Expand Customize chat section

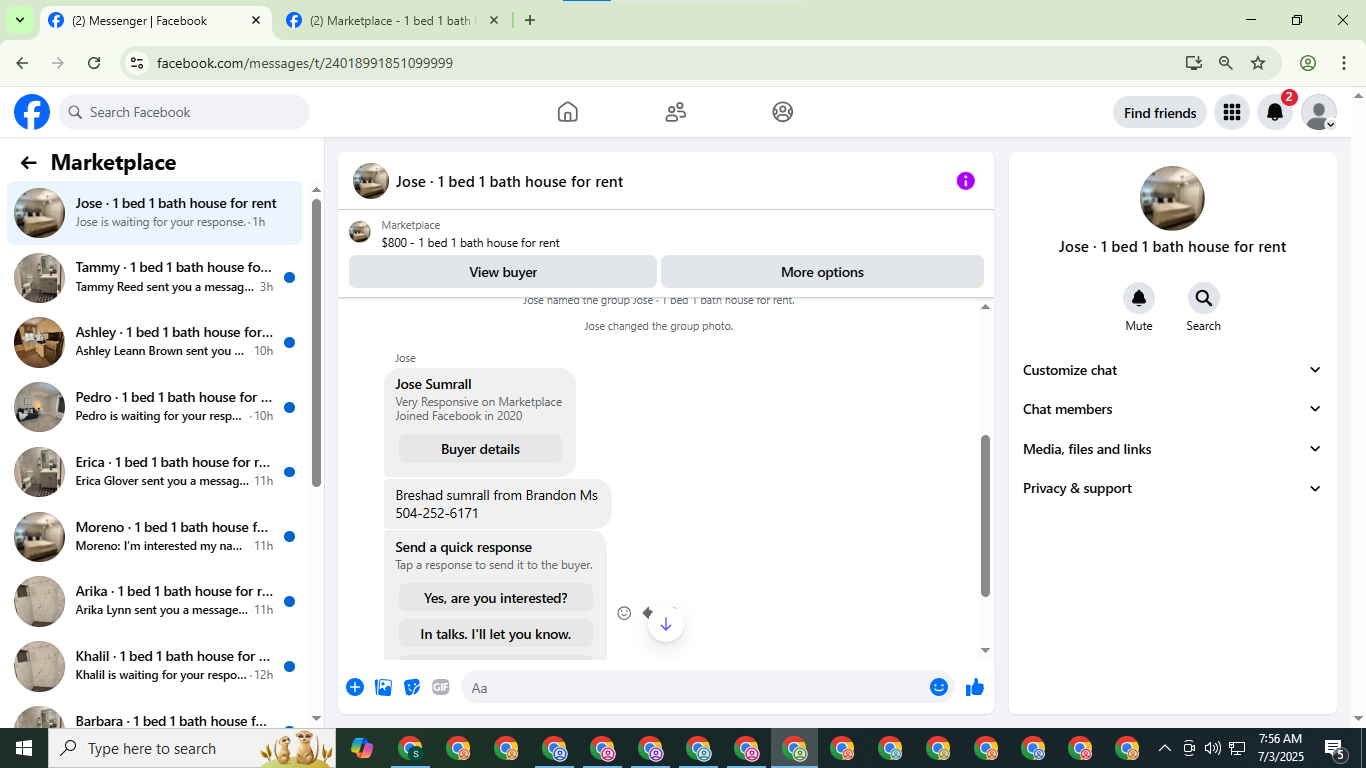coord(1172,370)
